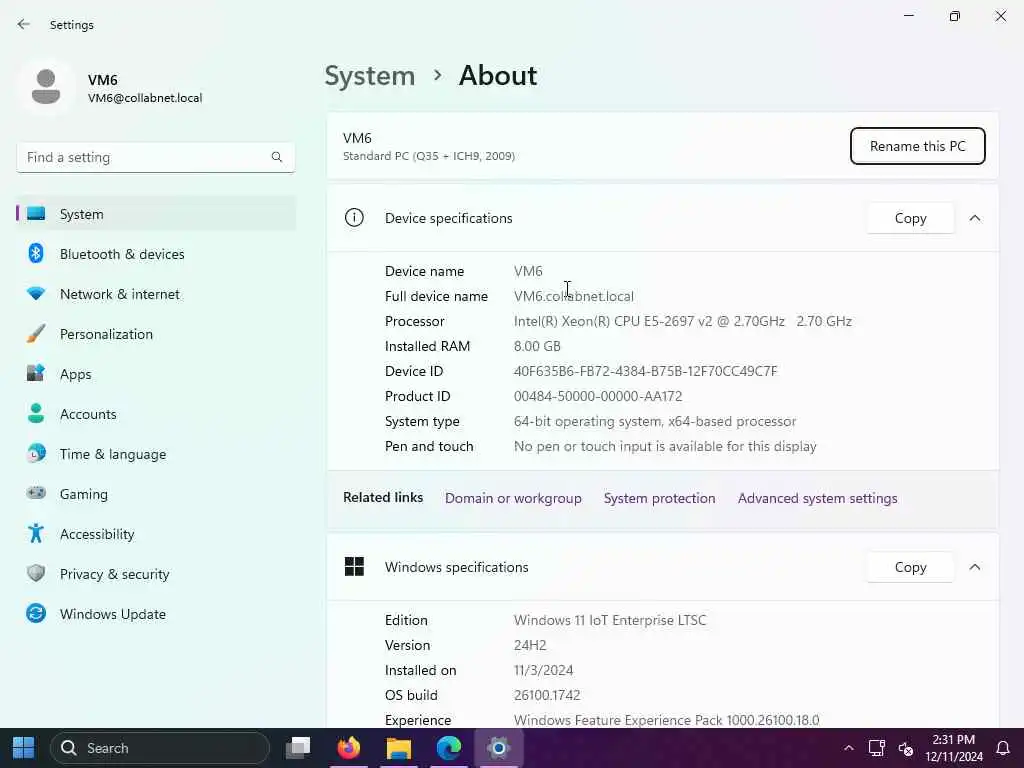The width and height of the screenshot is (1024, 768).
Task: Click the System monitor icon in the sidebar
Action: [36, 214]
